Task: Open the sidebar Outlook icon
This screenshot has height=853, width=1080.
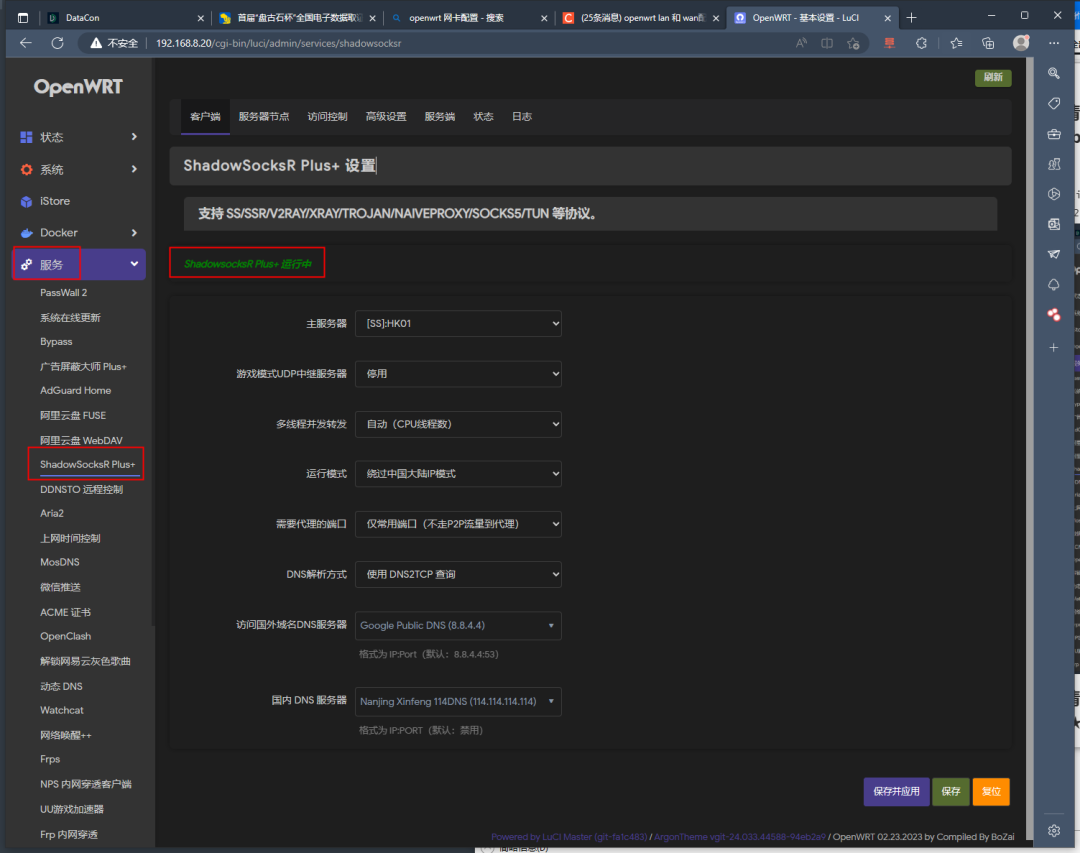Action: [1054, 224]
